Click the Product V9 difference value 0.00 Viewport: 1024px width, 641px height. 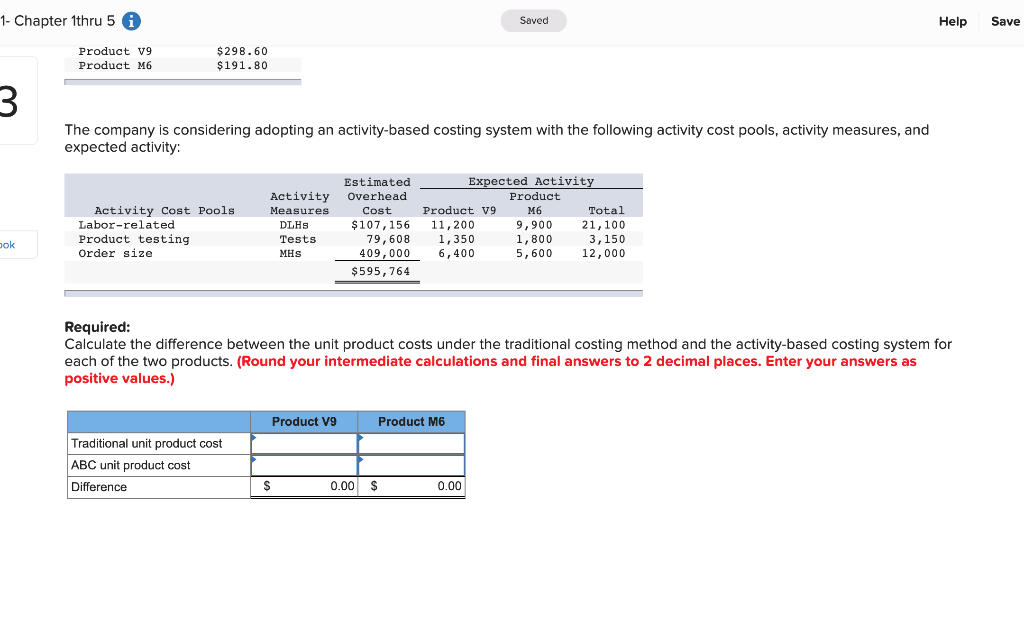(342, 486)
